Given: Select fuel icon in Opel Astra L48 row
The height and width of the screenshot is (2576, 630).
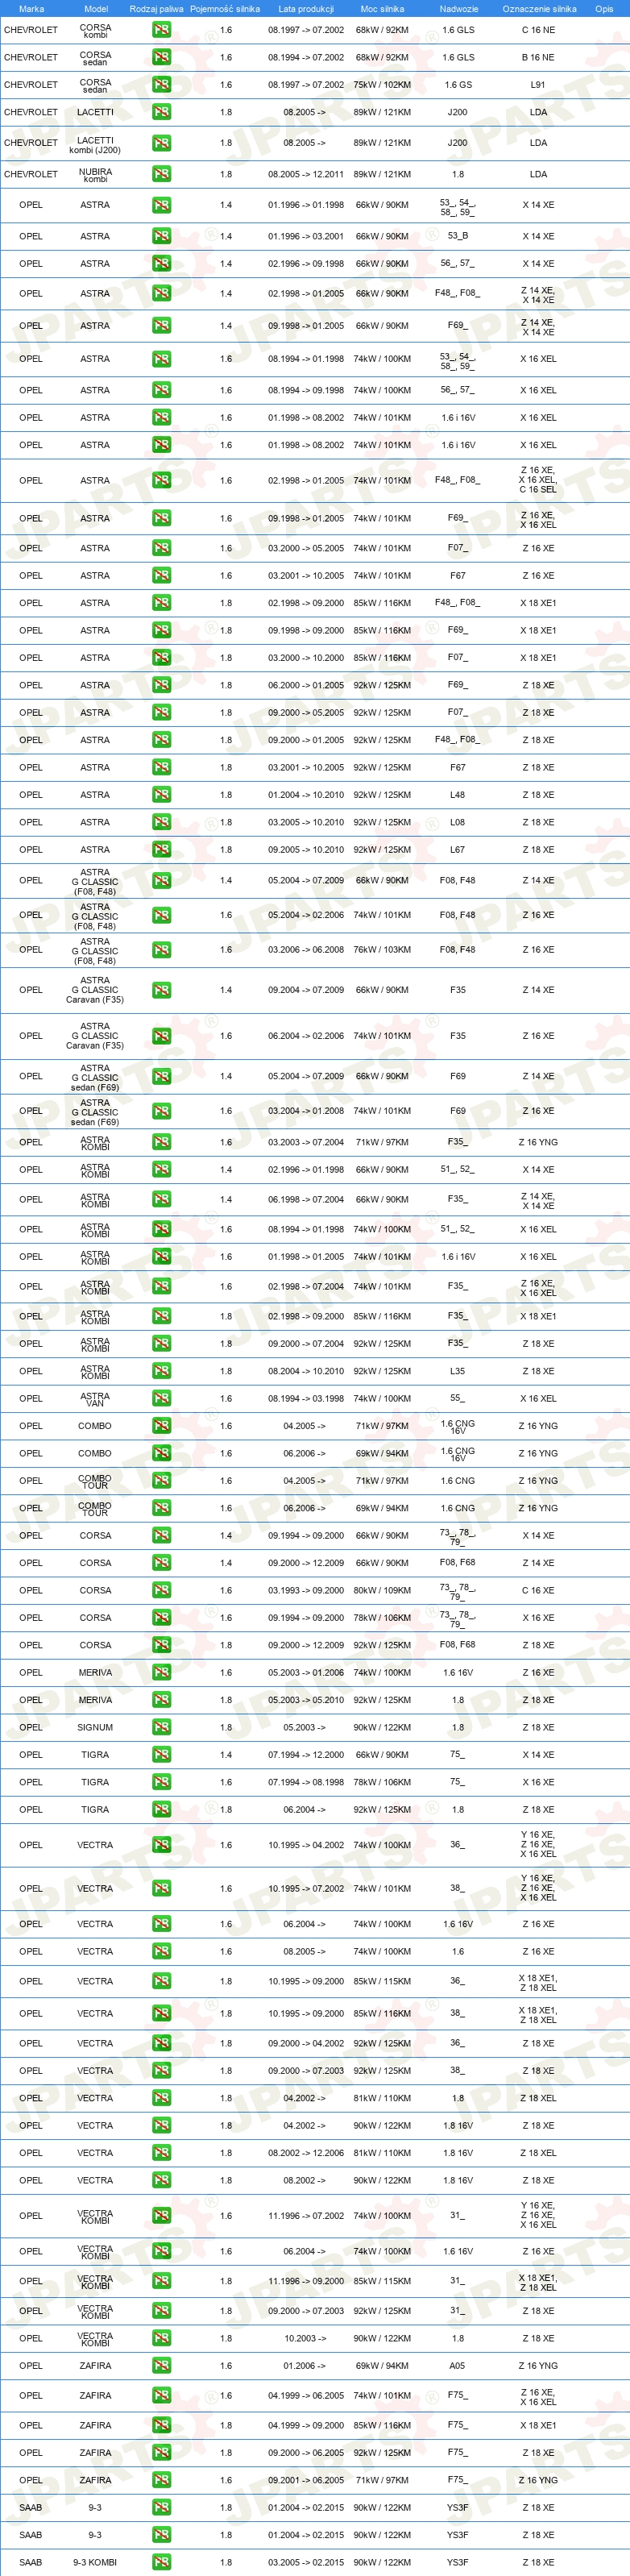Looking at the screenshot, I should coord(161,795).
